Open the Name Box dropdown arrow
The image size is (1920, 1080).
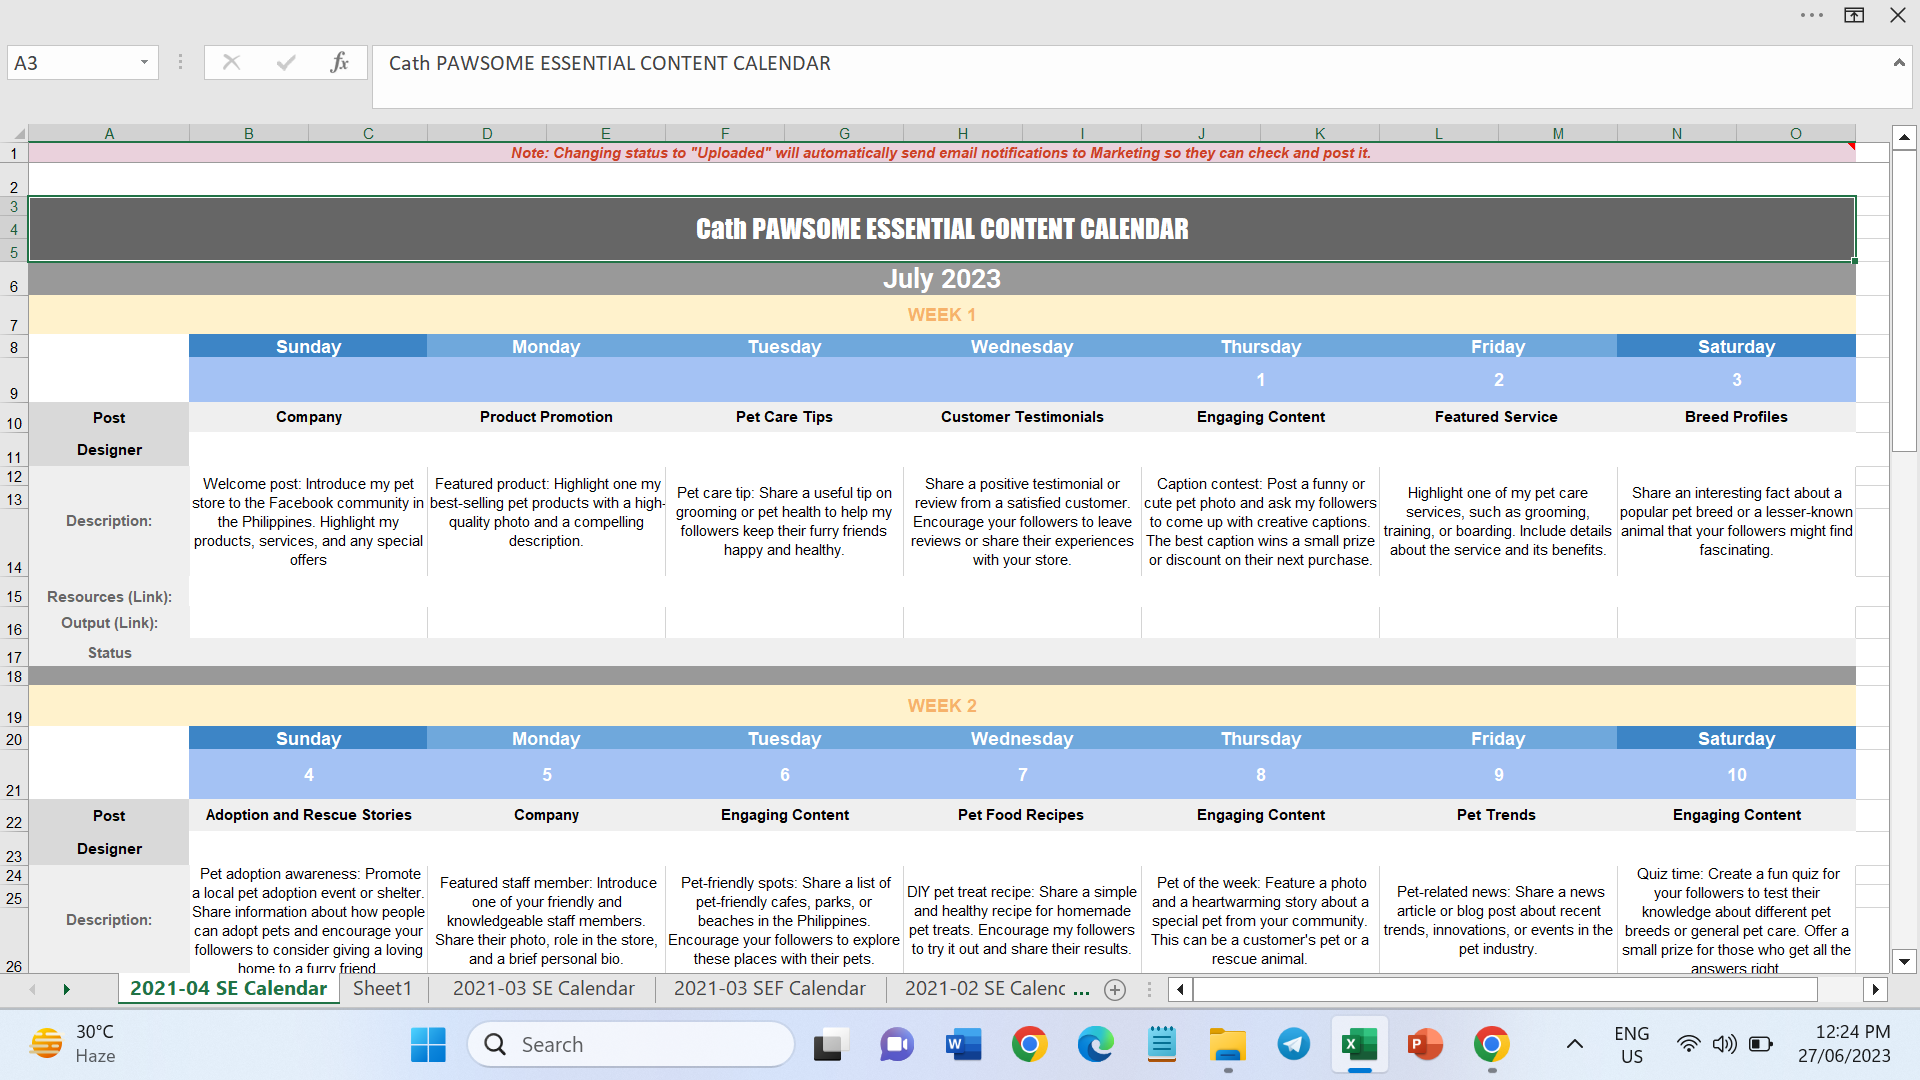(144, 63)
